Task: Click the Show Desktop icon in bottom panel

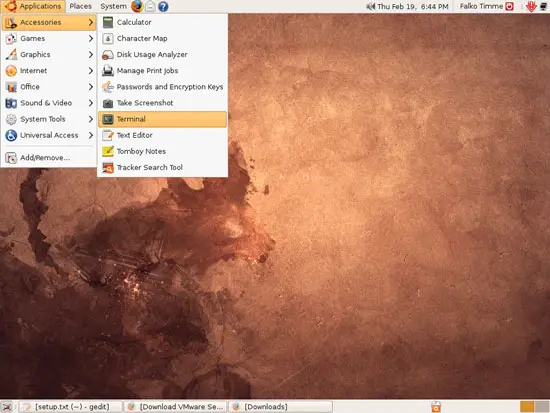Action: tap(7, 407)
